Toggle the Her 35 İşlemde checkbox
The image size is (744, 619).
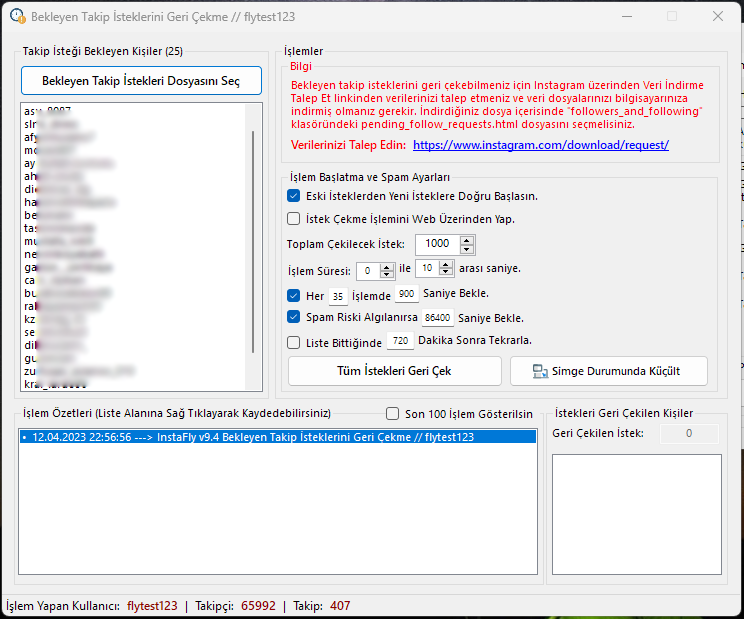[x=294, y=296]
